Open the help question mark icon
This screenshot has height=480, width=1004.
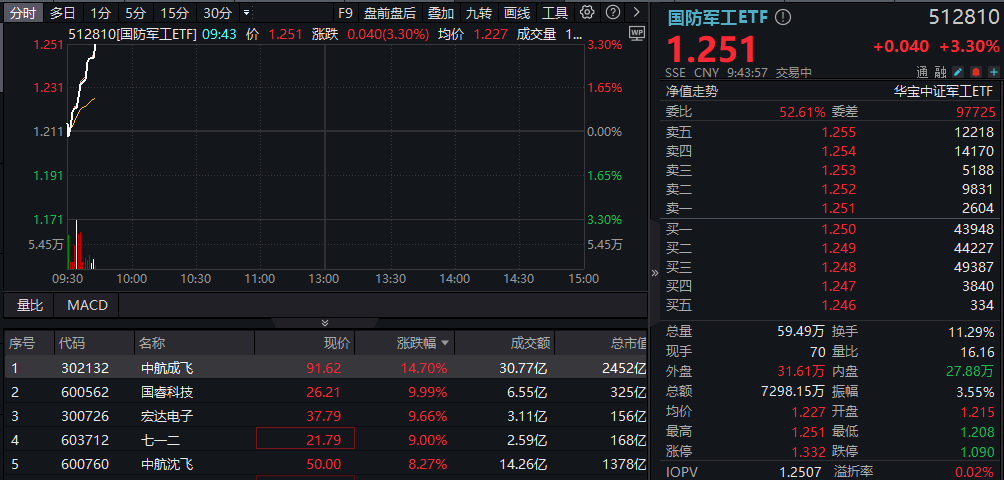613,12
